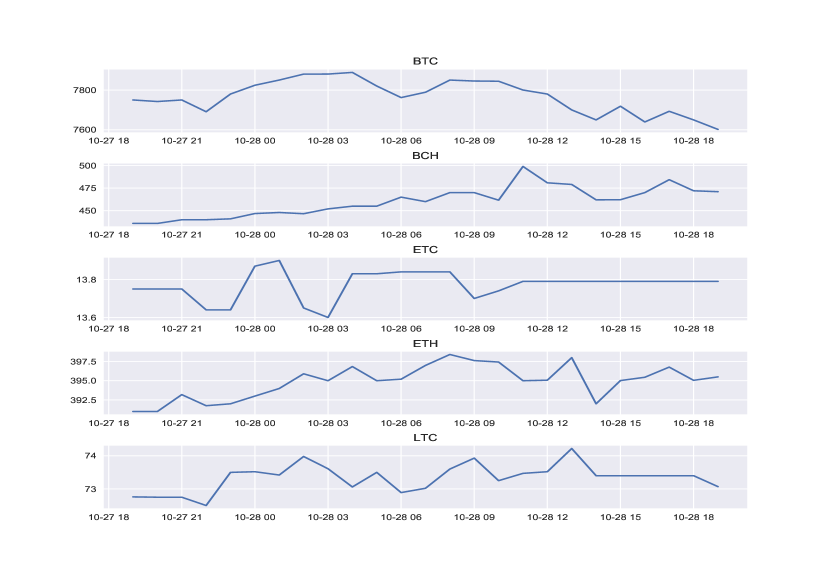This screenshot has height=581, width=830.
Task: Click the highest peak of the LTC line
Action: tap(571, 448)
